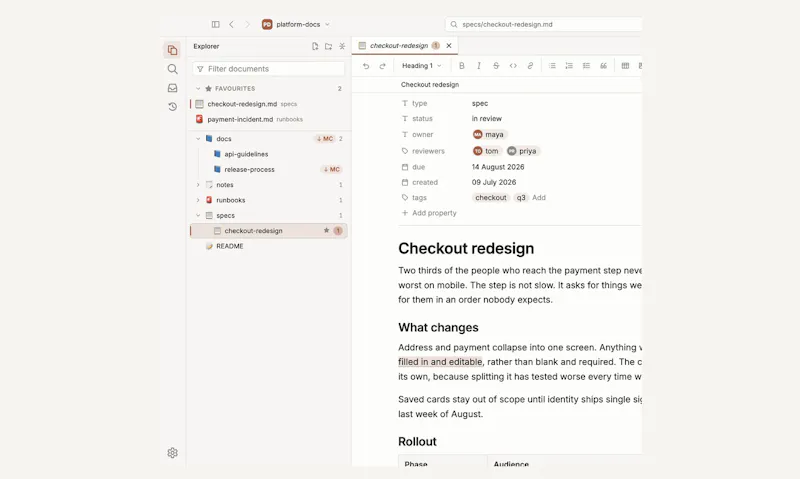Click the tom reviewer chip
The width and height of the screenshot is (800, 479).
coord(486,151)
